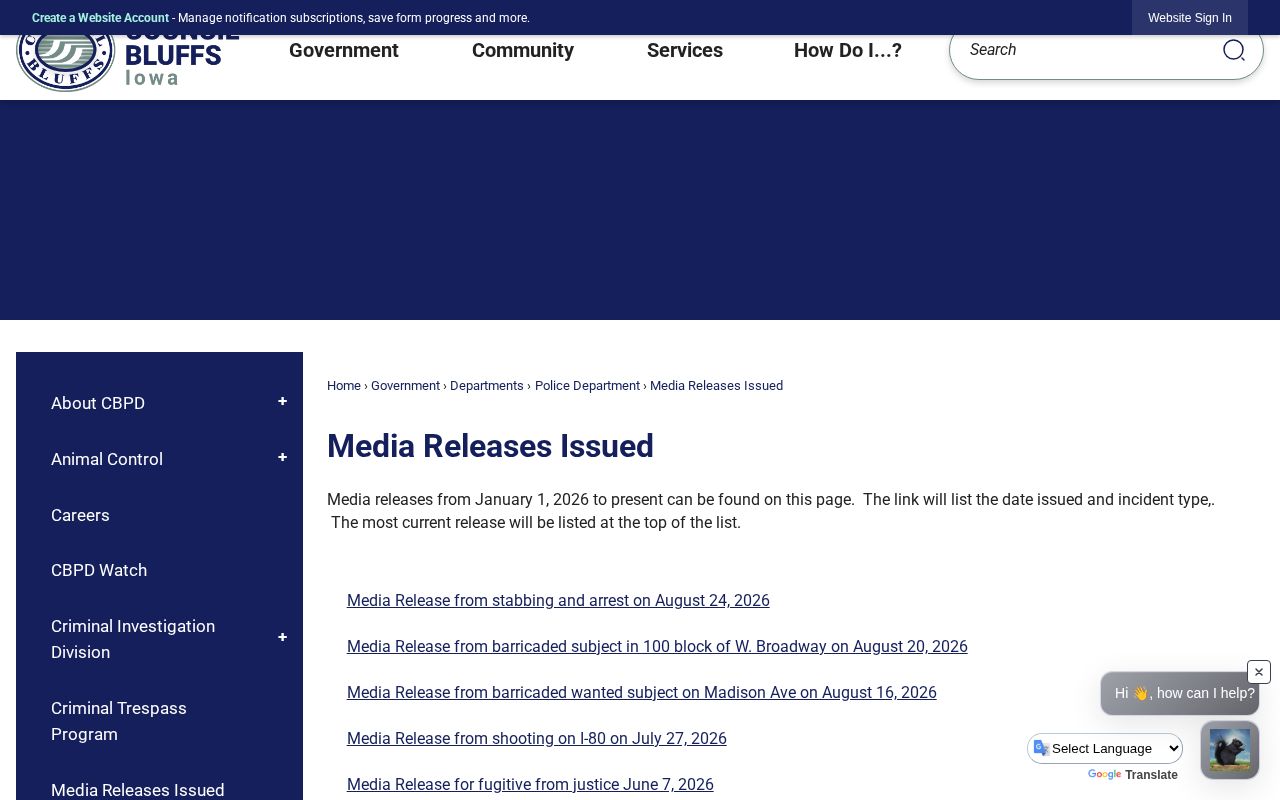Open the Services menu
This screenshot has width=1280, height=800.
pos(685,50)
